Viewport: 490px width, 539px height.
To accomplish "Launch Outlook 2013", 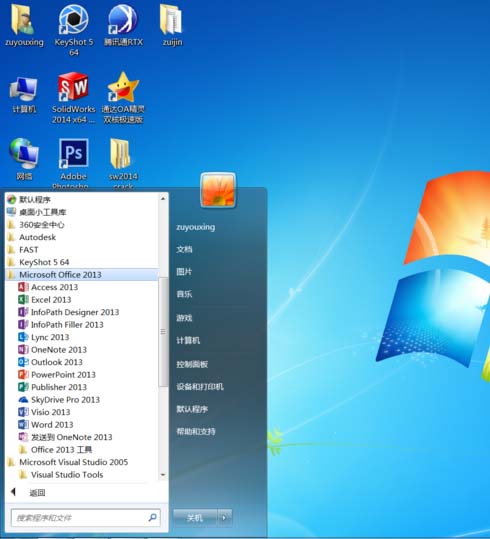I will pyautogui.click(x=50, y=362).
